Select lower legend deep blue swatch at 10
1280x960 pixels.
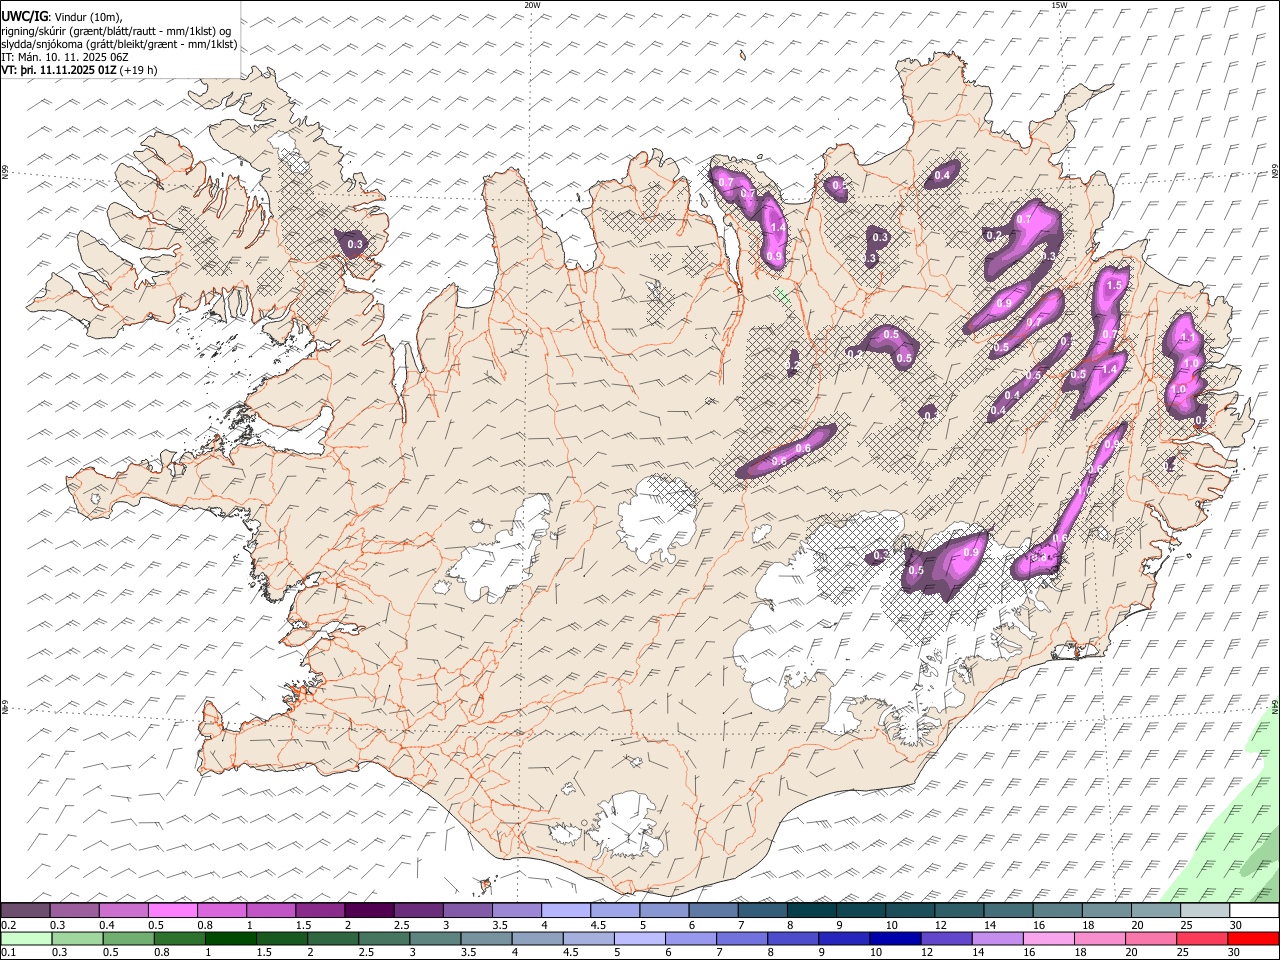coord(895,938)
